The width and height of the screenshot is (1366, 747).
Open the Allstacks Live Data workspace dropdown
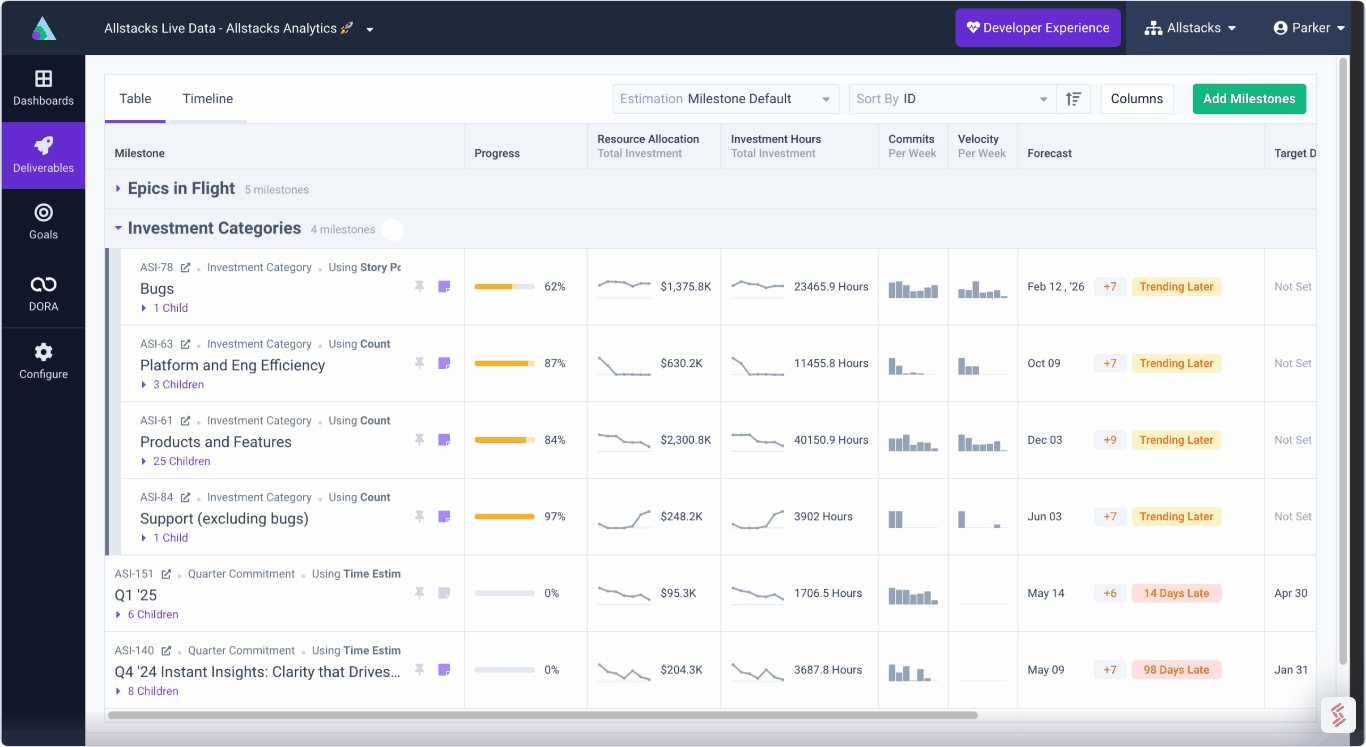coord(239,28)
